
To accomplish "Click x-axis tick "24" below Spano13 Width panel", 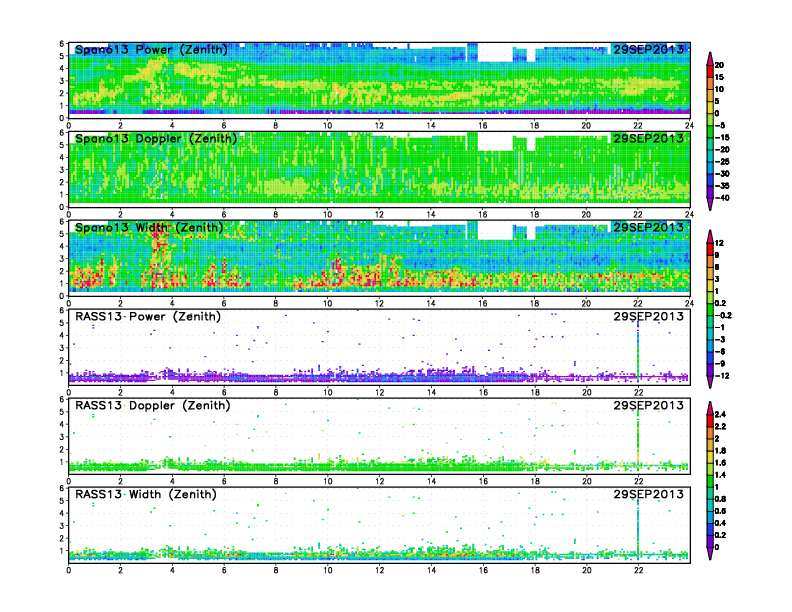I will point(689,303).
